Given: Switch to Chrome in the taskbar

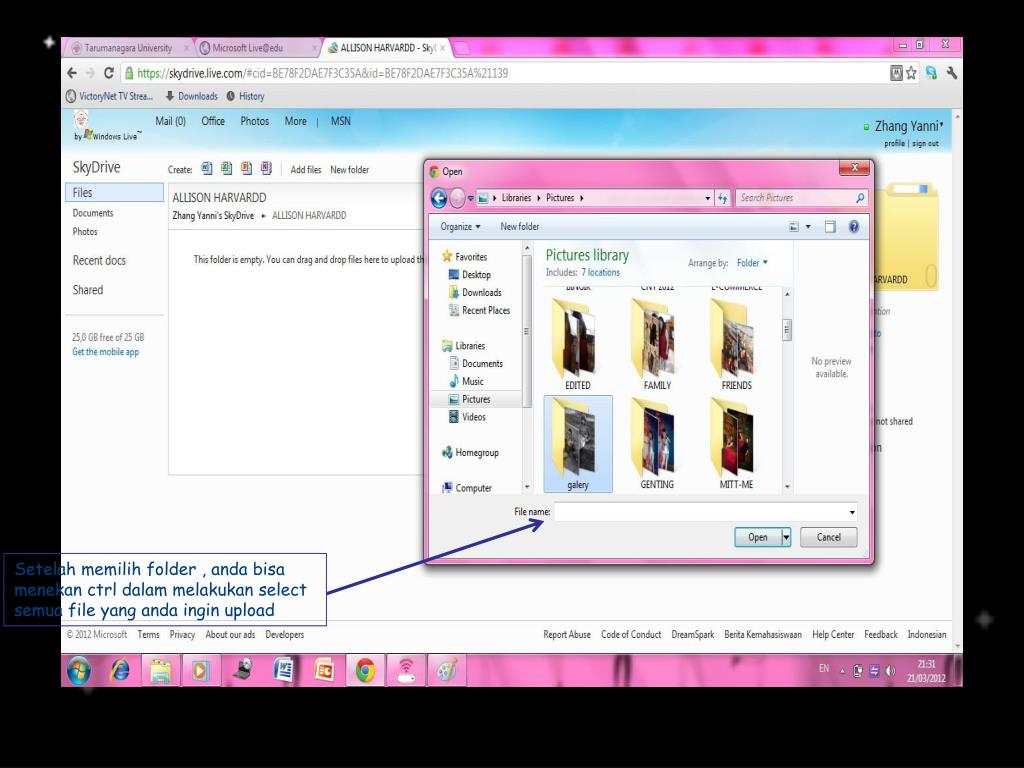Looking at the screenshot, I should coord(365,671).
